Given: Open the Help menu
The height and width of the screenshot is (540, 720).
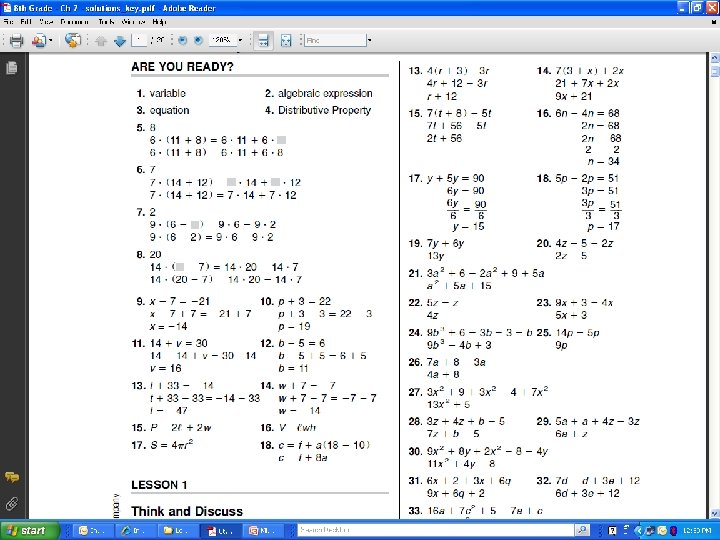Looking at the screenshot, I should pyautogui.click(x=159, y=22).
